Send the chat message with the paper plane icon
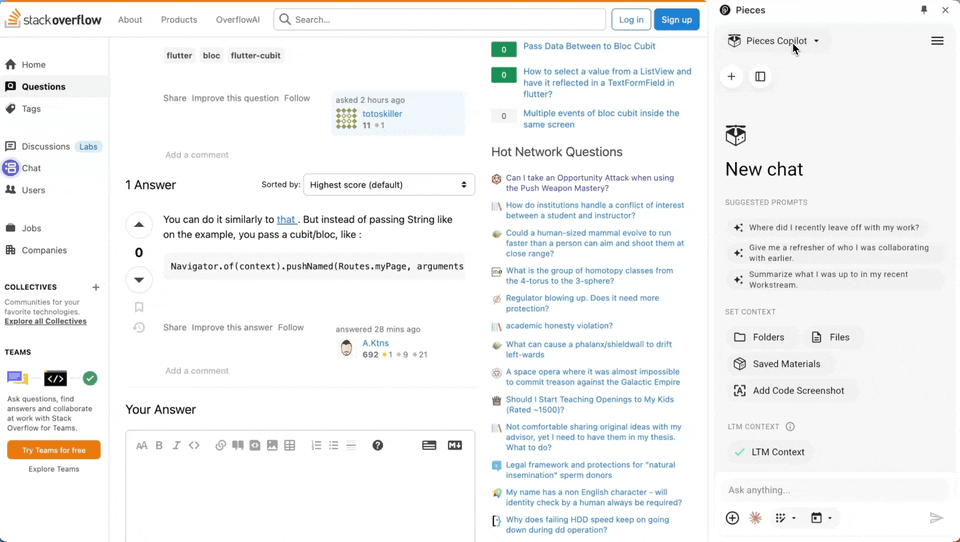 coord(936,518)
